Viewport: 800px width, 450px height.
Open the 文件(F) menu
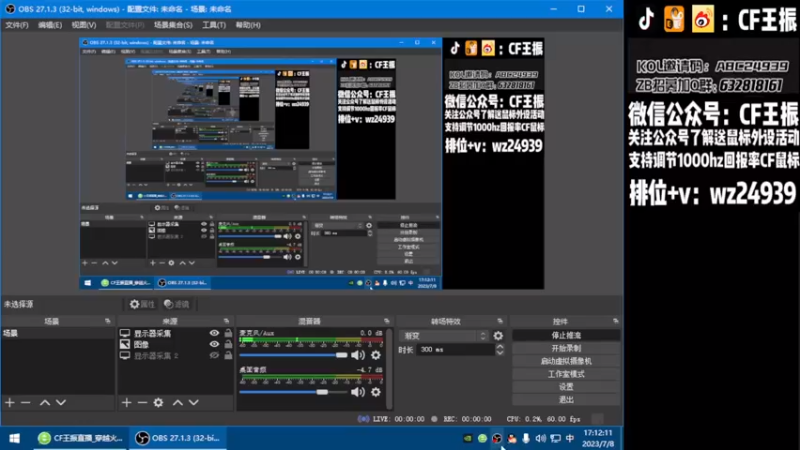17,25
